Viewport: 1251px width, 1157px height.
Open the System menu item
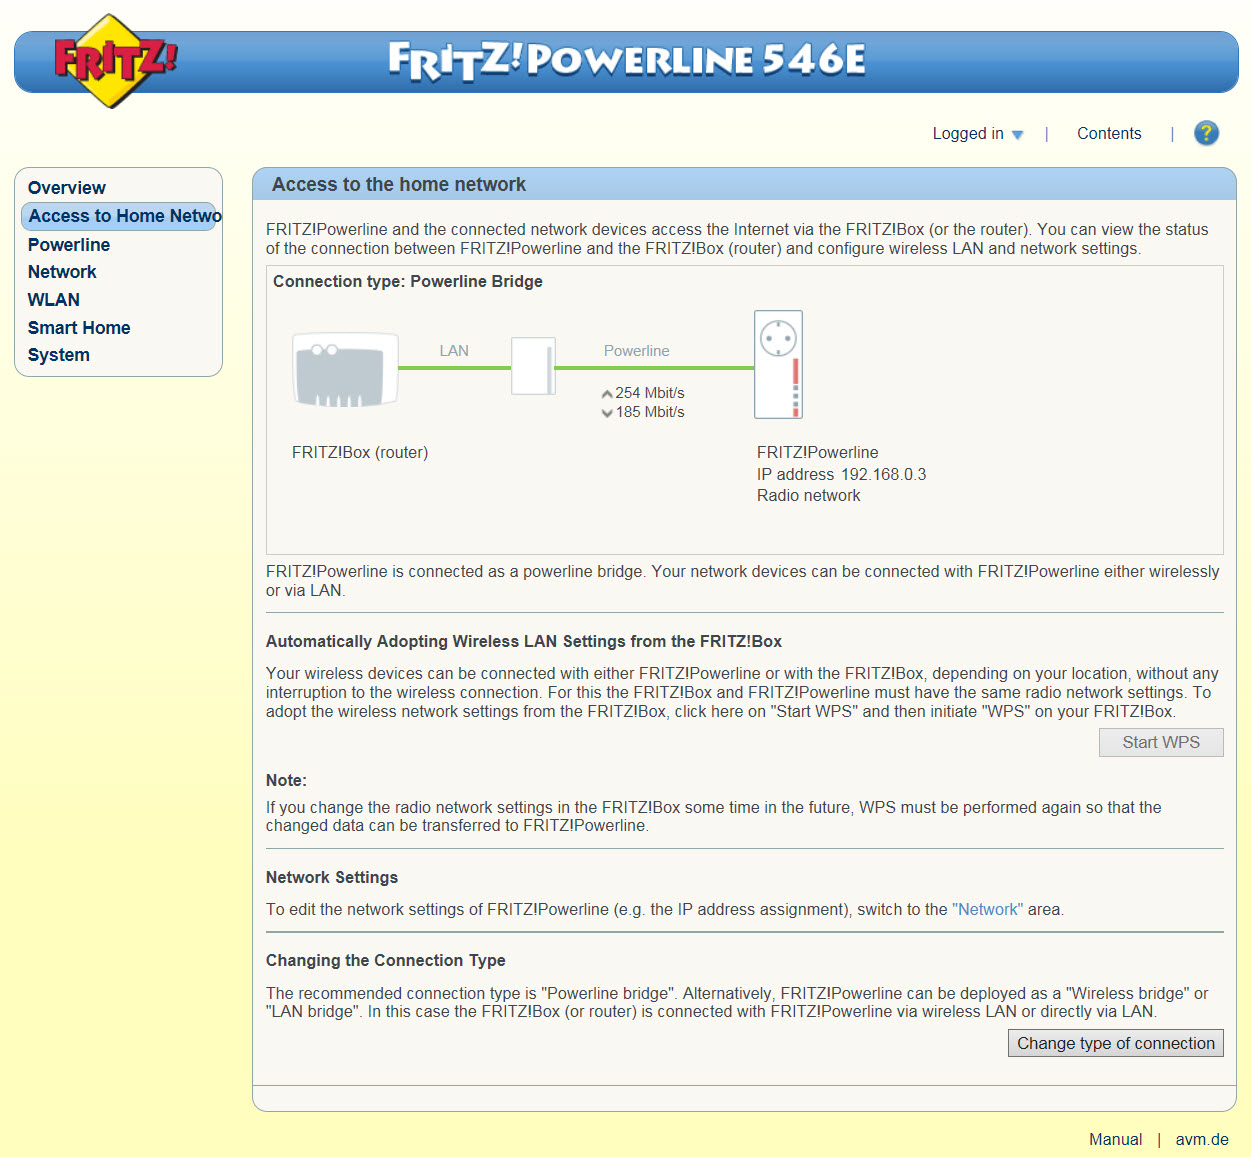[x=59, y=355]
